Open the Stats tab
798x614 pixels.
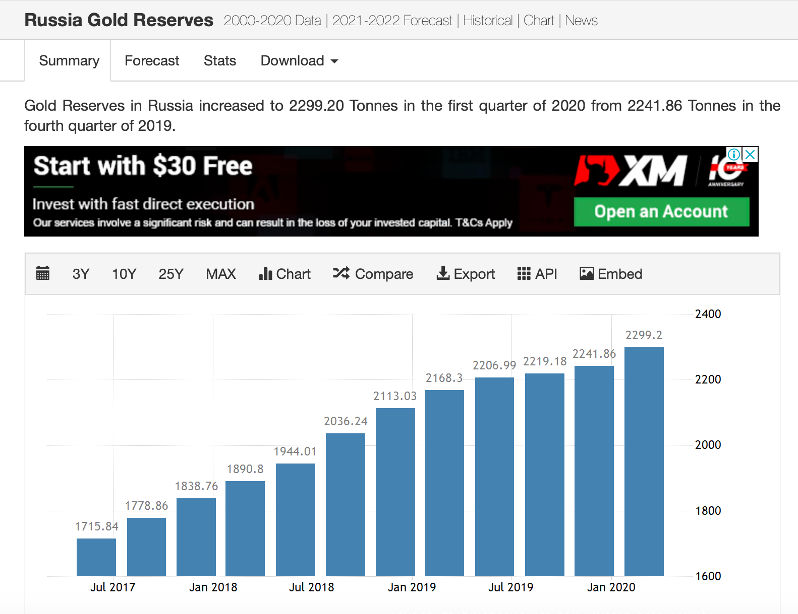[220, 61]
